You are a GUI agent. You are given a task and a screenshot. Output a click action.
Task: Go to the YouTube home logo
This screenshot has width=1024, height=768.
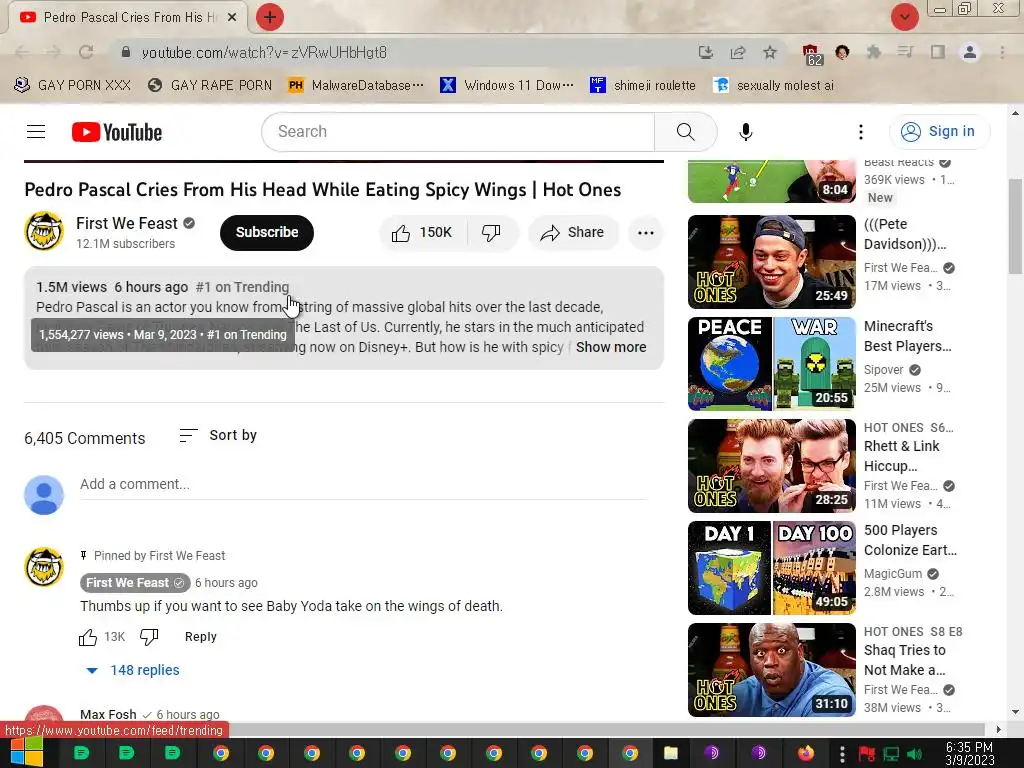pyautogui.click(x=117, y=132)
